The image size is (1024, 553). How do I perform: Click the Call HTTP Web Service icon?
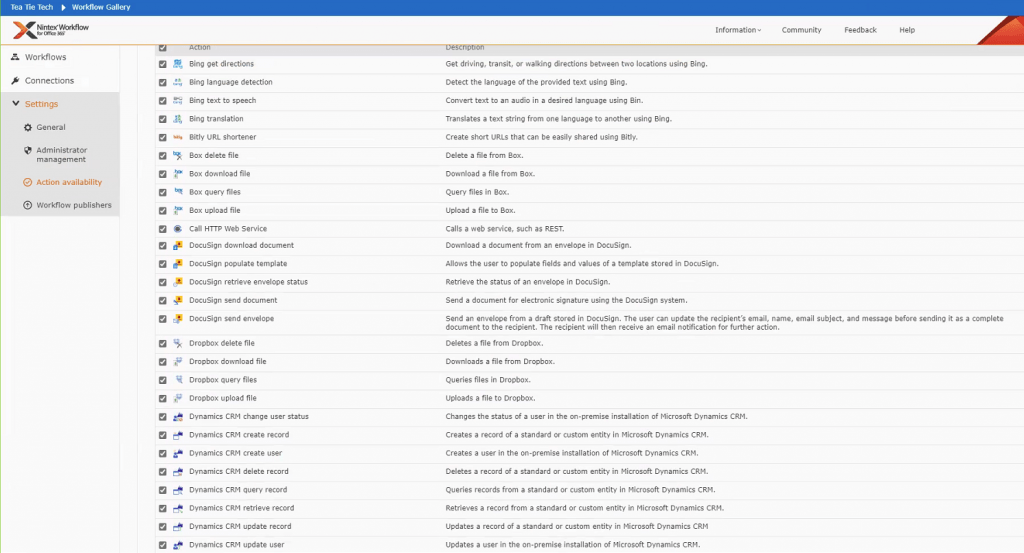pyautogui.click(x=178, y=229)
